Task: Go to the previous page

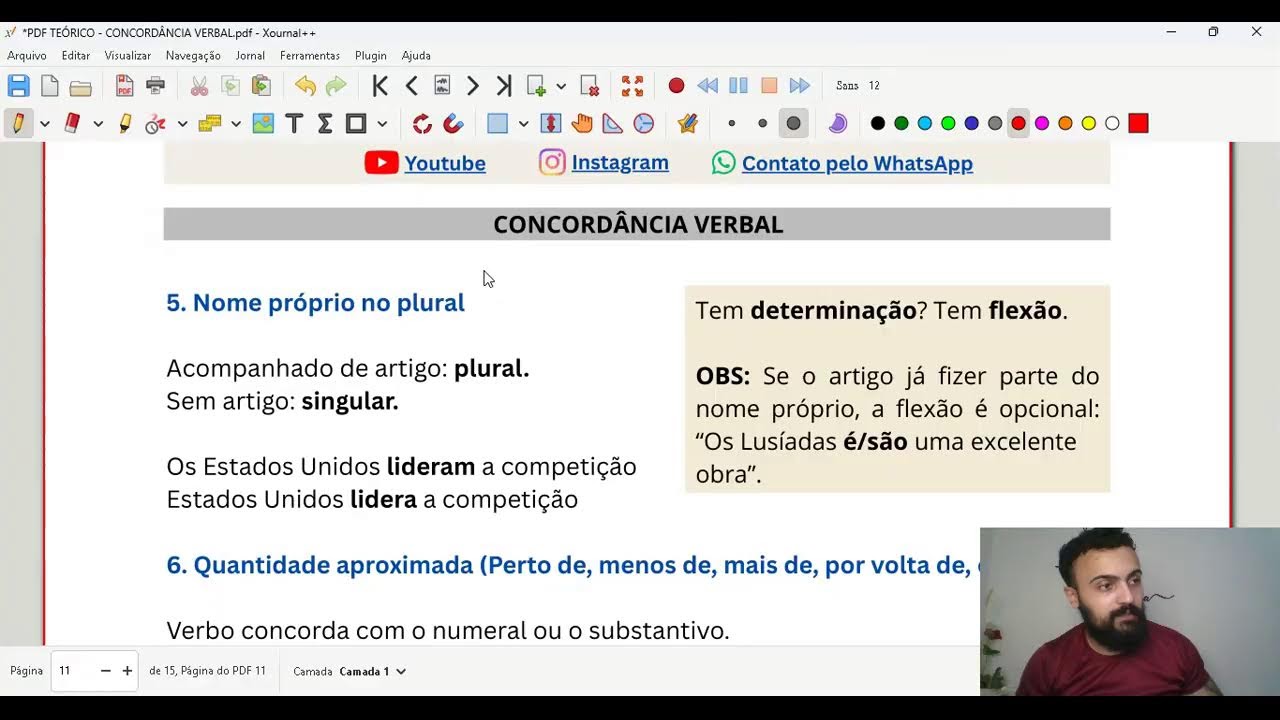Action: [411, 86]
